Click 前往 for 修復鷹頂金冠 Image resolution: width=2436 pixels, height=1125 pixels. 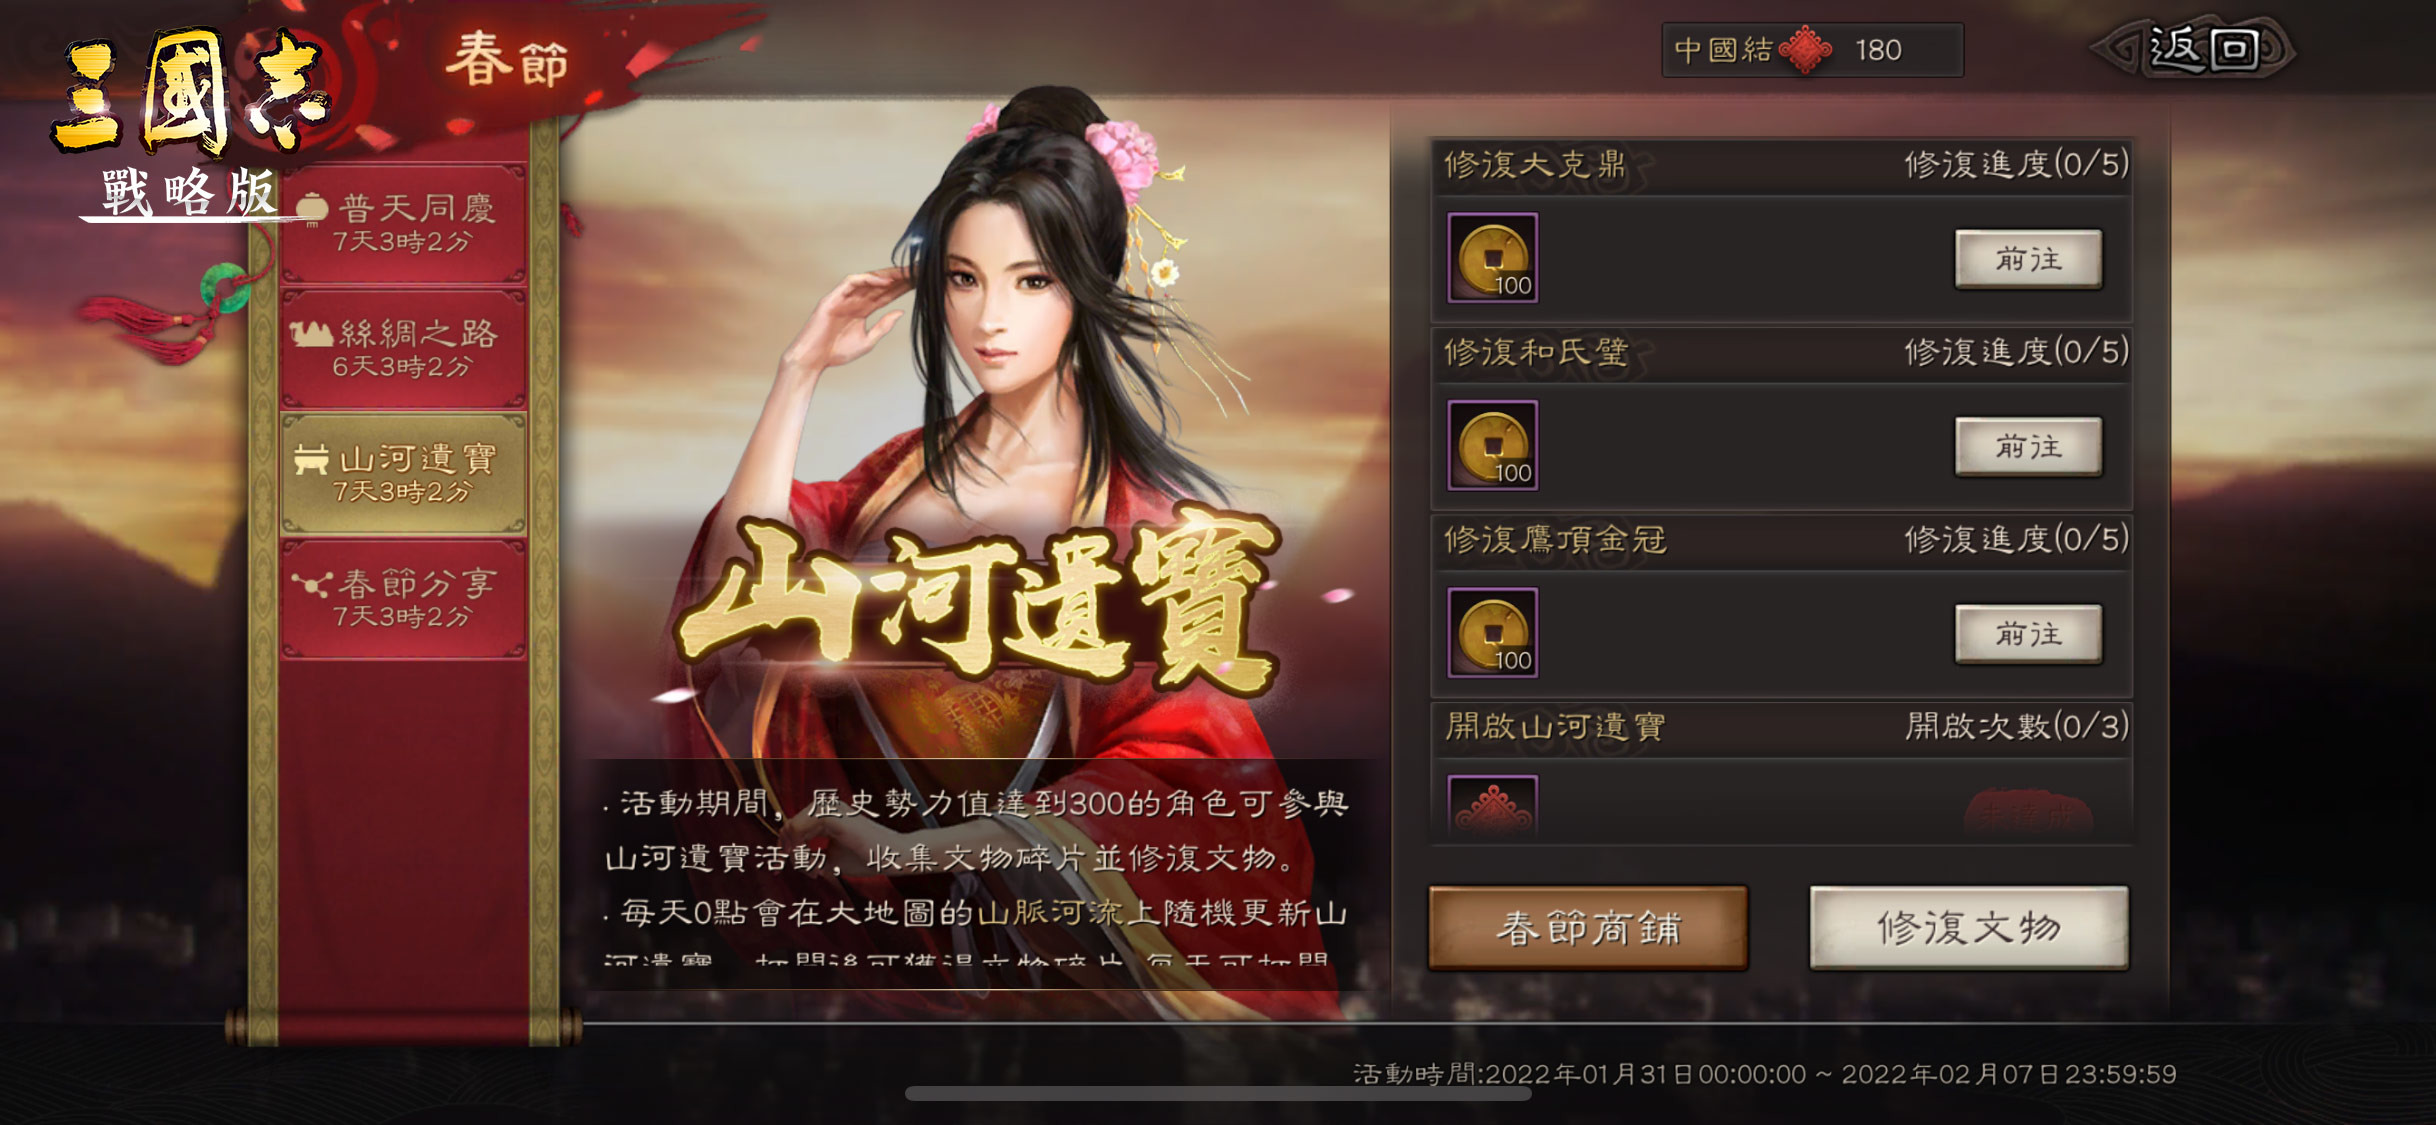point(2028,634)
